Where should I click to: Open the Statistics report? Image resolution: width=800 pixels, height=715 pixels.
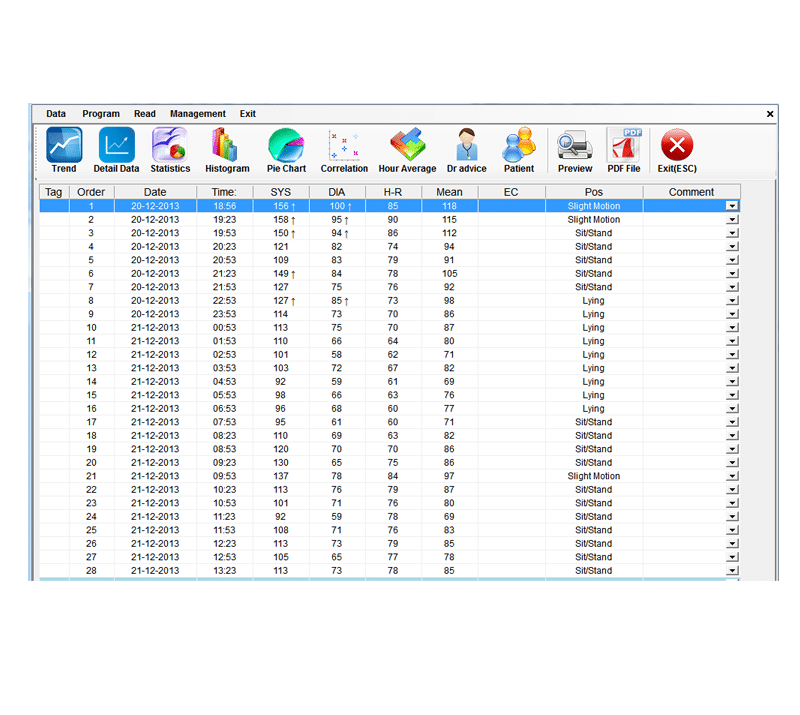point(170,150)
